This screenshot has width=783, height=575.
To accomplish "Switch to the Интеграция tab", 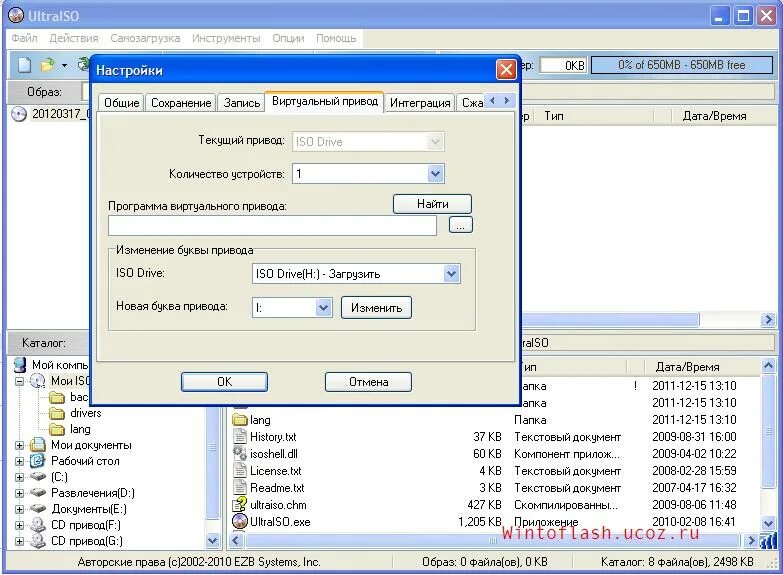I will (420, 103).
